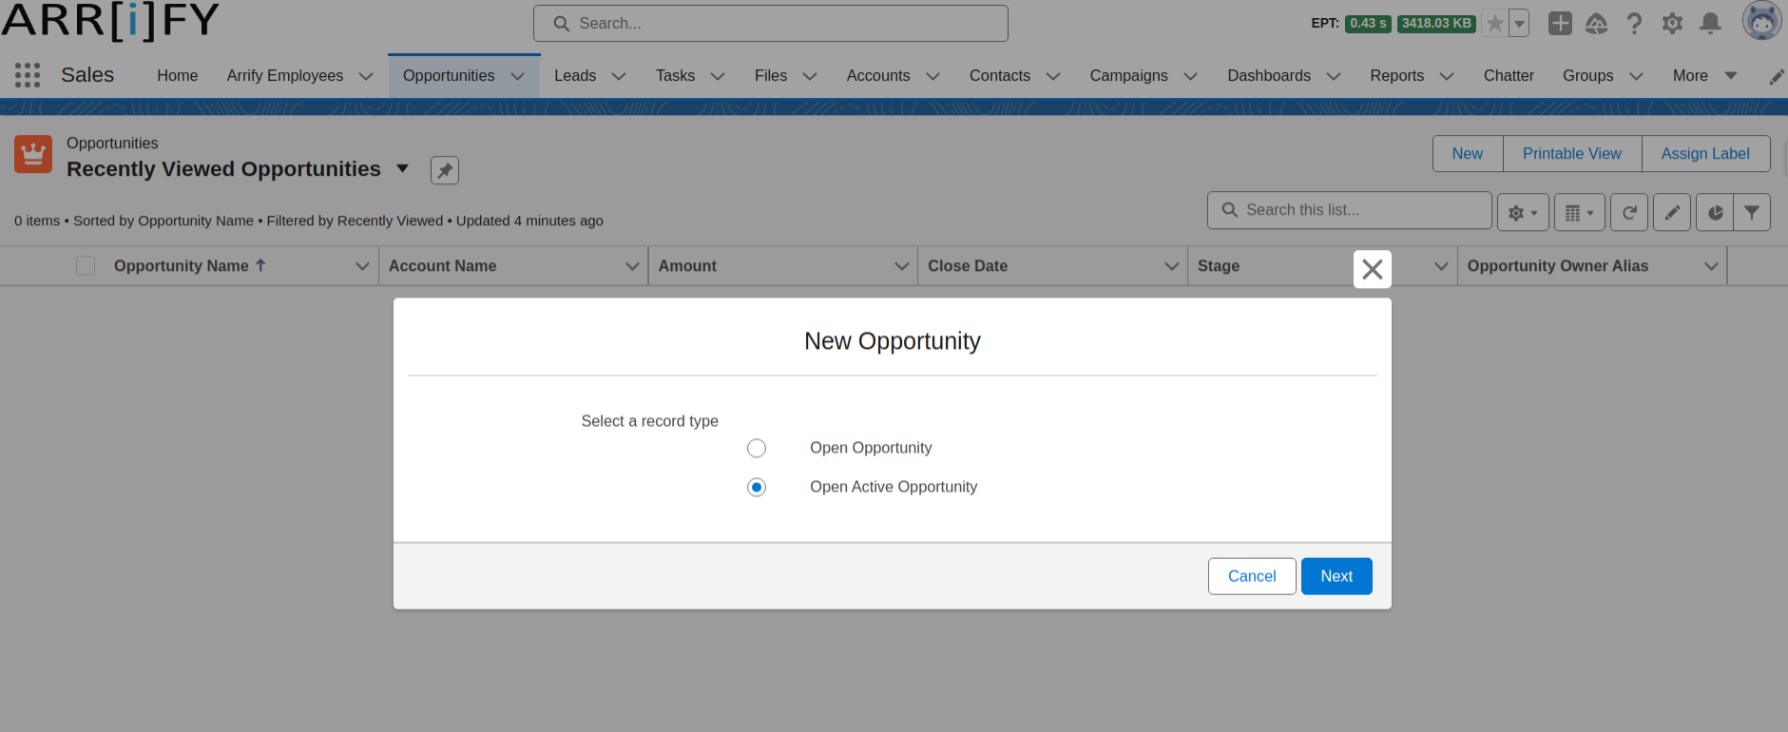
Task: Tick the select-all rows checkbox
Action: coord(86,266)
